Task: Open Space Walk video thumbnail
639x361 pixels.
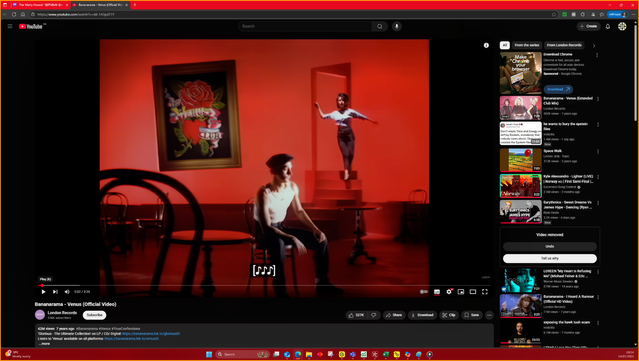Action: click(520, 160)
